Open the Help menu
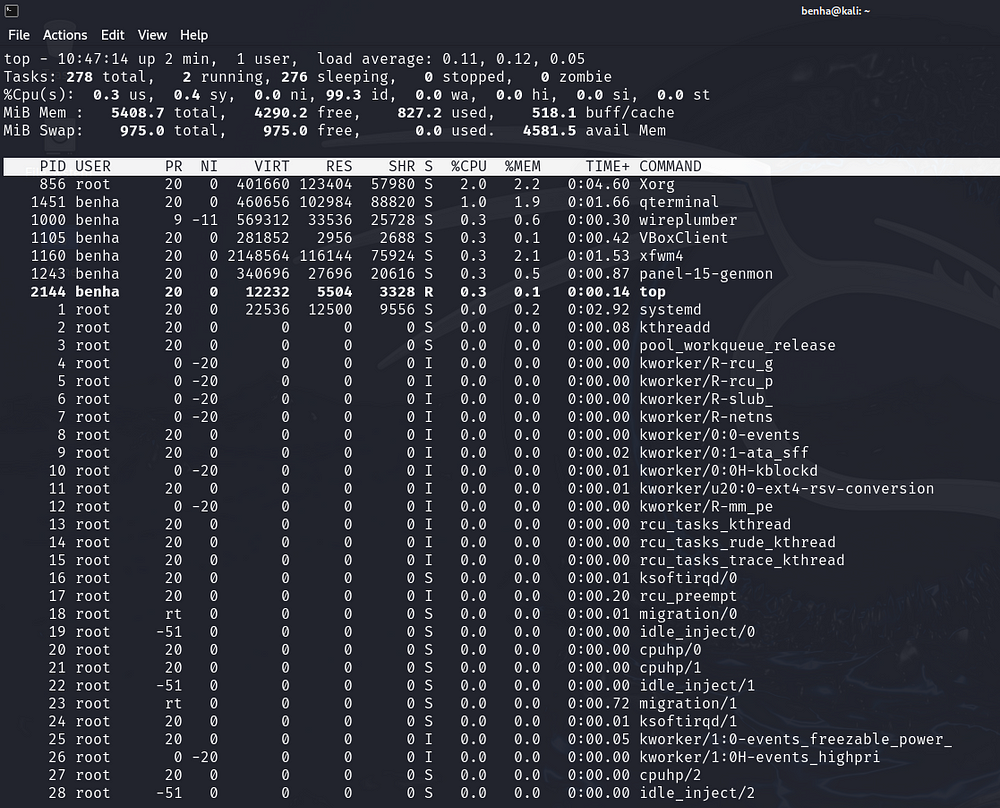The width and height of the screenshot is (1000, 808). pyautogui.click(x=193, y=34)
